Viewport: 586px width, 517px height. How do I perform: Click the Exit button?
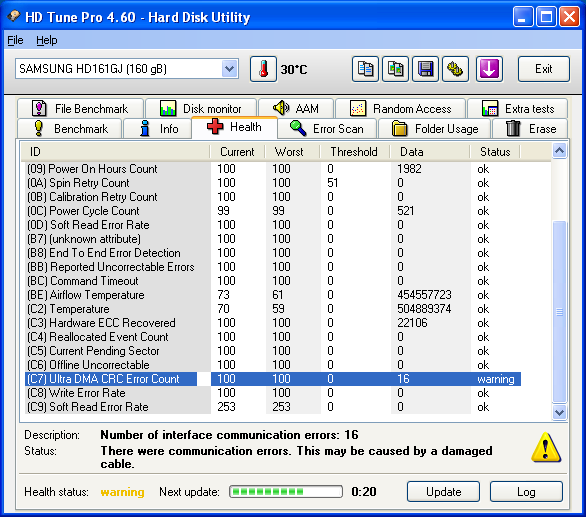(x=544, y=69)
